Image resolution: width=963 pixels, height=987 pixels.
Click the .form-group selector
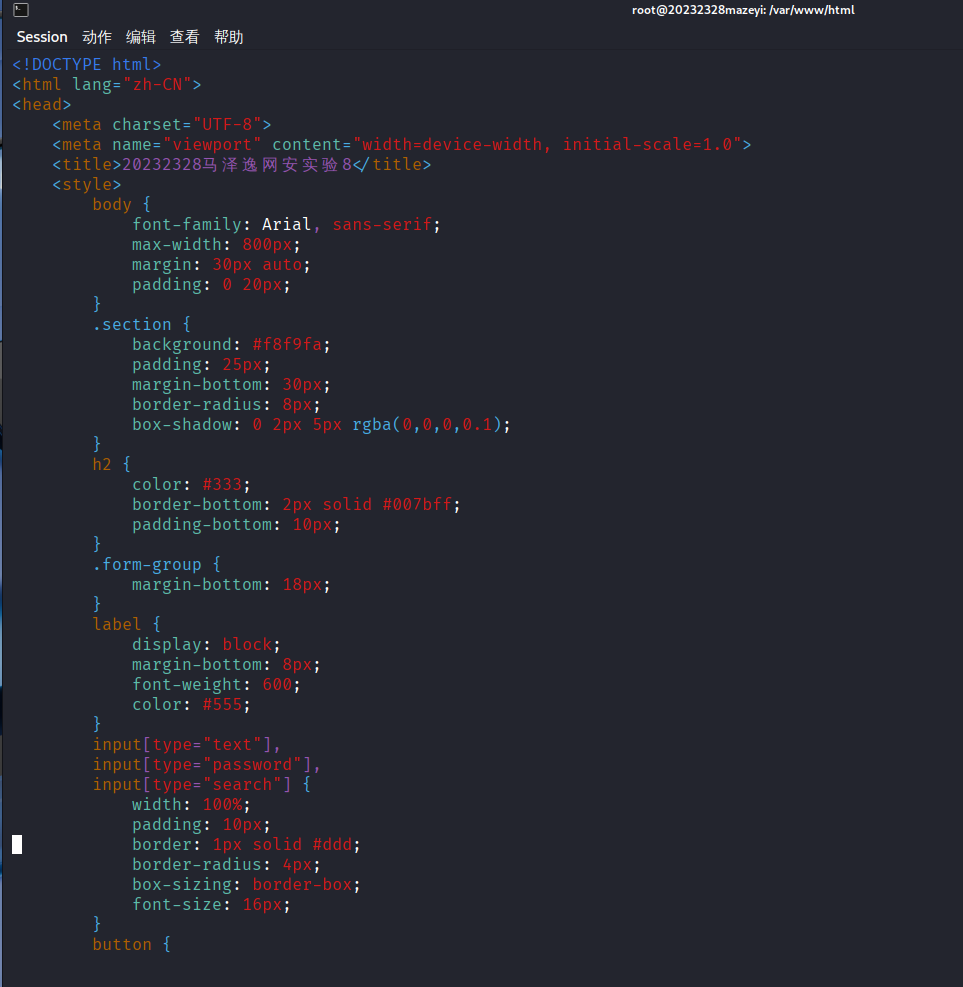click(147, 565)
